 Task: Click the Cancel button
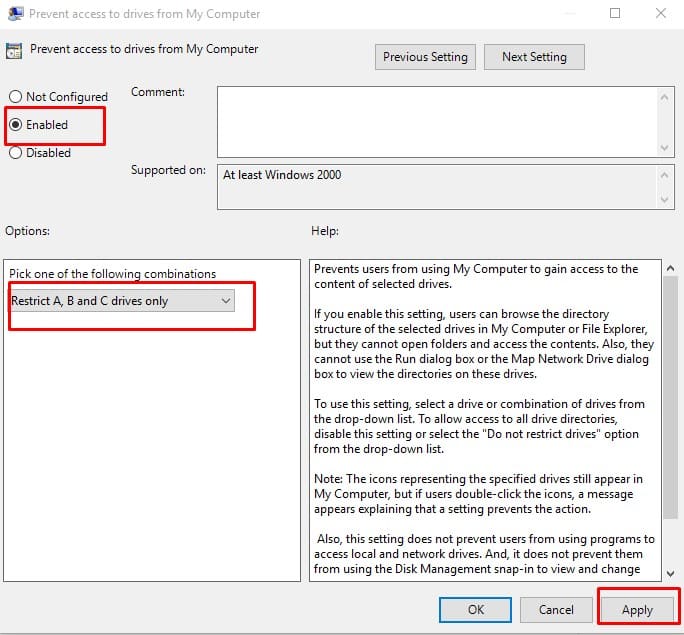556,609
